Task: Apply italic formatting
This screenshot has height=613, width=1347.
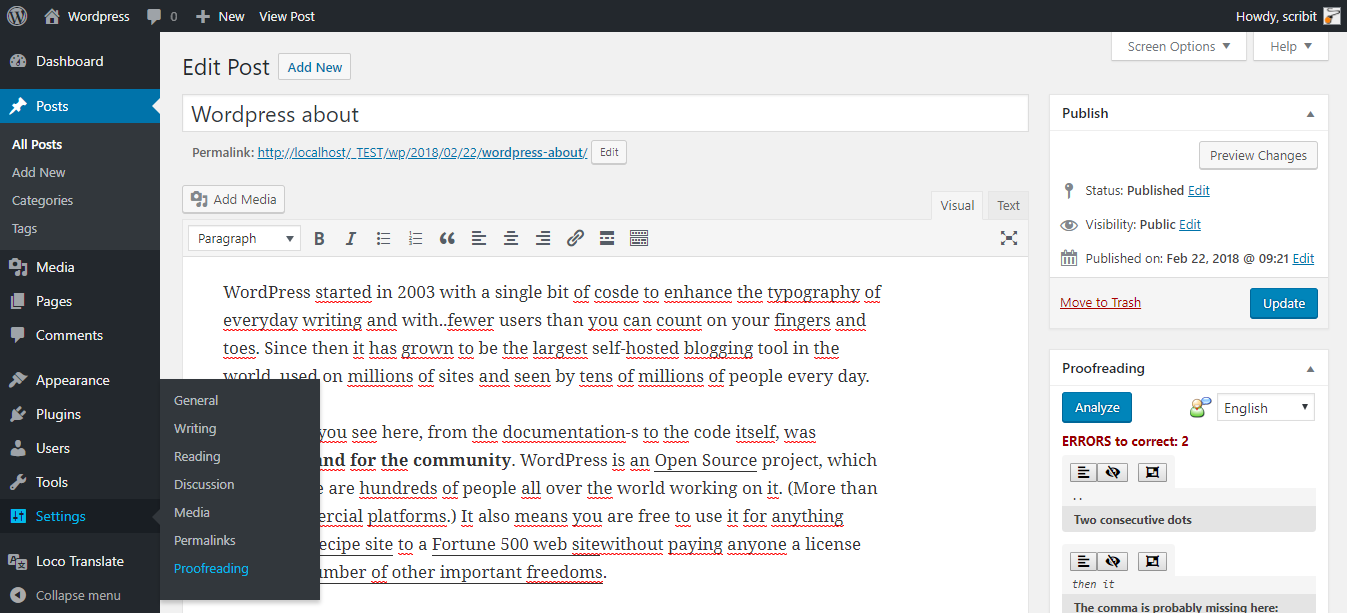Action: click(351, 238)
